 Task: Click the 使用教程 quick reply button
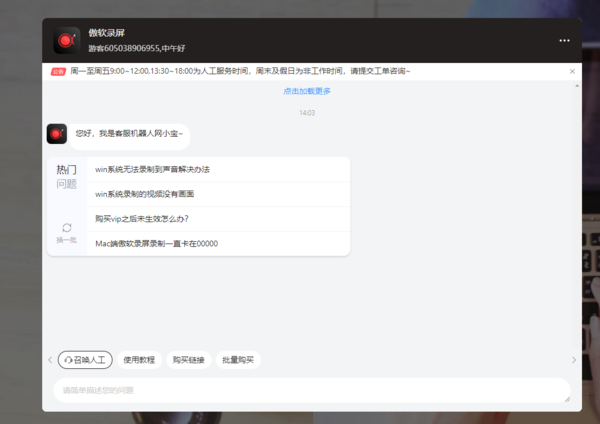click(139, 360)
